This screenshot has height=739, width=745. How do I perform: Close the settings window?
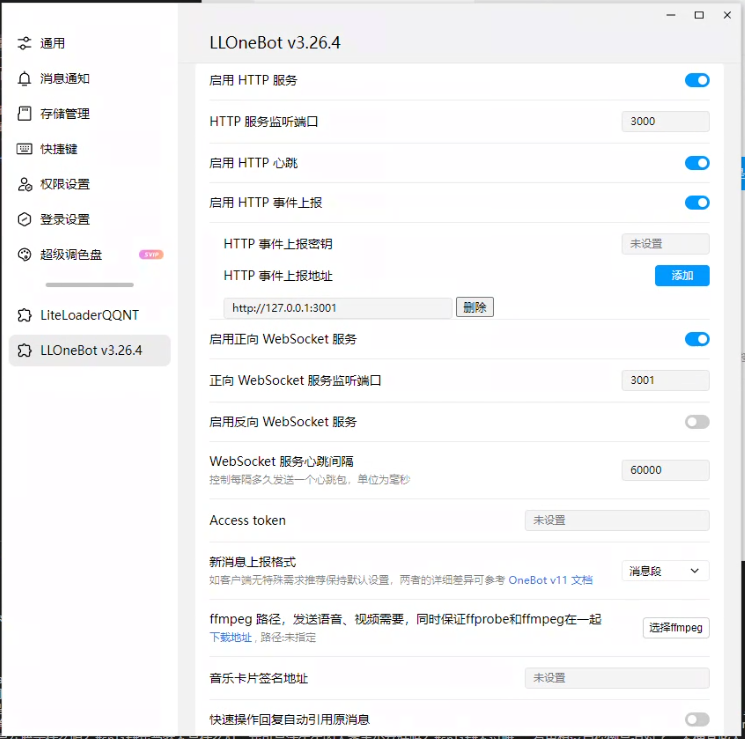pos(727,15)
